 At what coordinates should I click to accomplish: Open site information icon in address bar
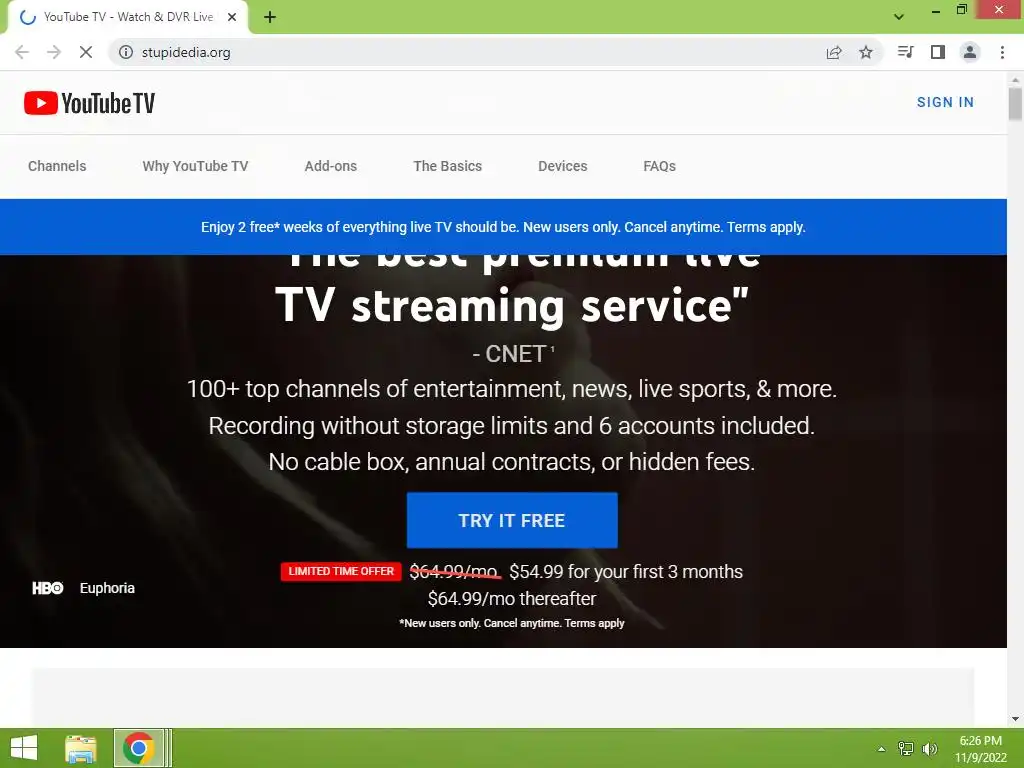click(x=125, y=52)
